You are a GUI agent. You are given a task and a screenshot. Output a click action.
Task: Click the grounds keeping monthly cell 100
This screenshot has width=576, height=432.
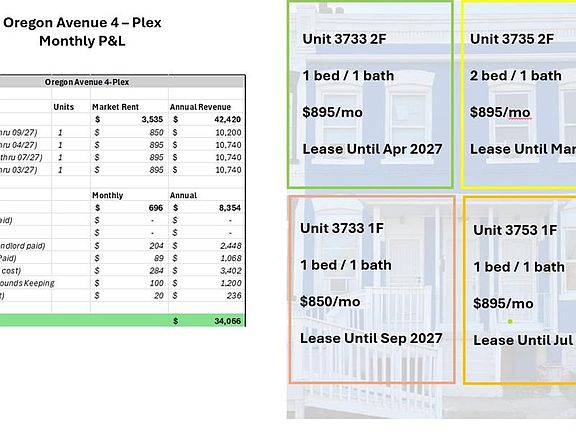tap(157, 283)
